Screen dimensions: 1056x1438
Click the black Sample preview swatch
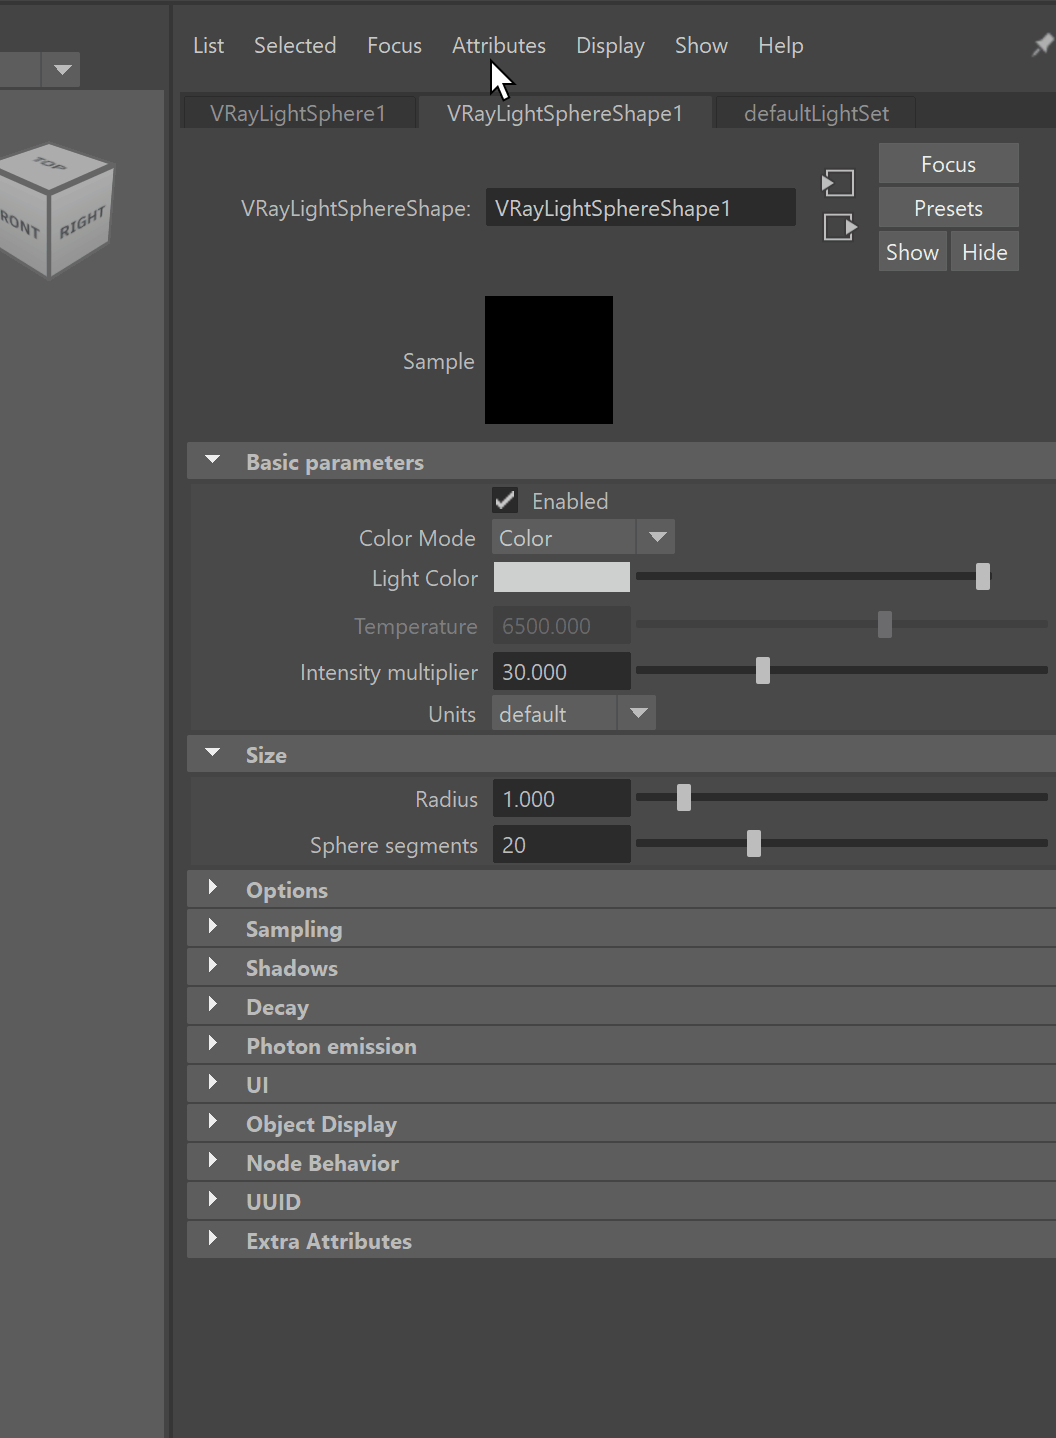click(x=549, y=360)
